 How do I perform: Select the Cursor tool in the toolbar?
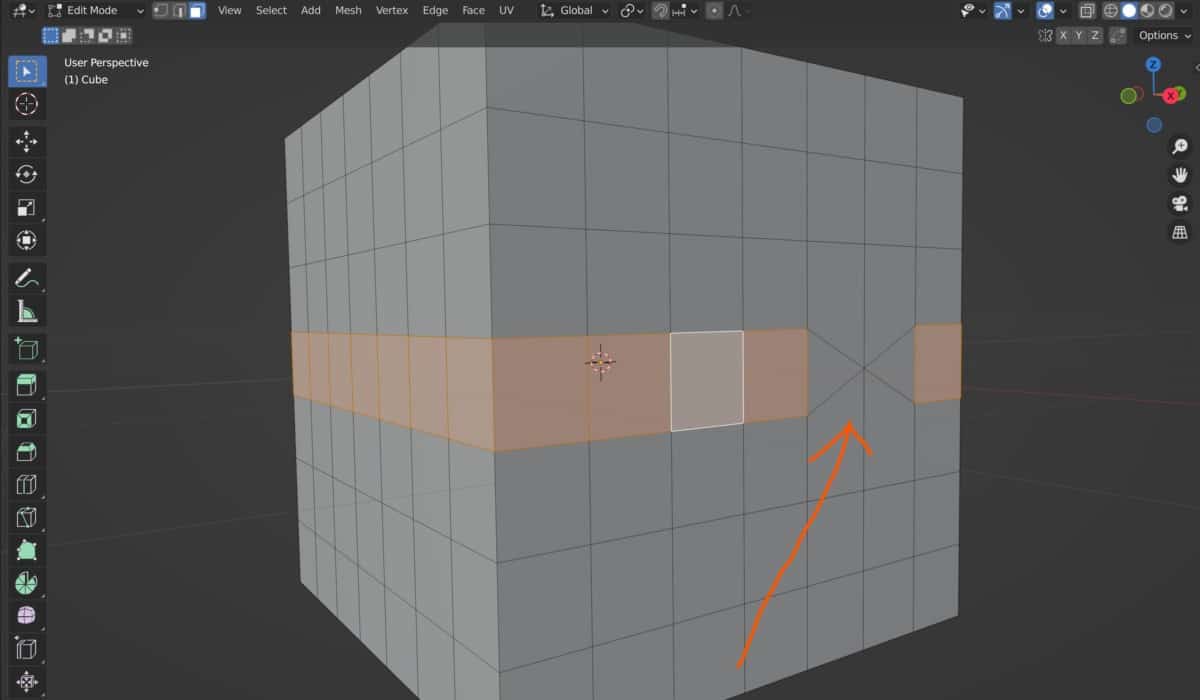click(x=27, y=104)
